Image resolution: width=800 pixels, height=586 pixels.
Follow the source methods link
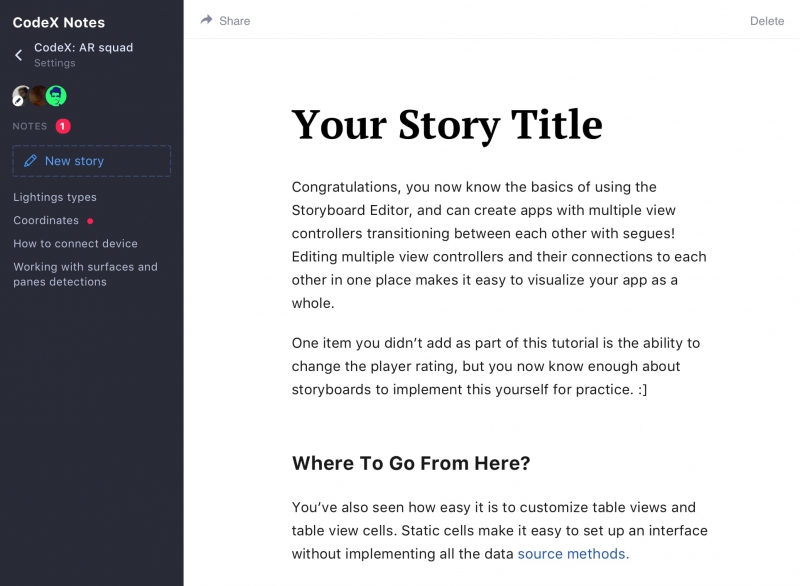coord(573,553)
